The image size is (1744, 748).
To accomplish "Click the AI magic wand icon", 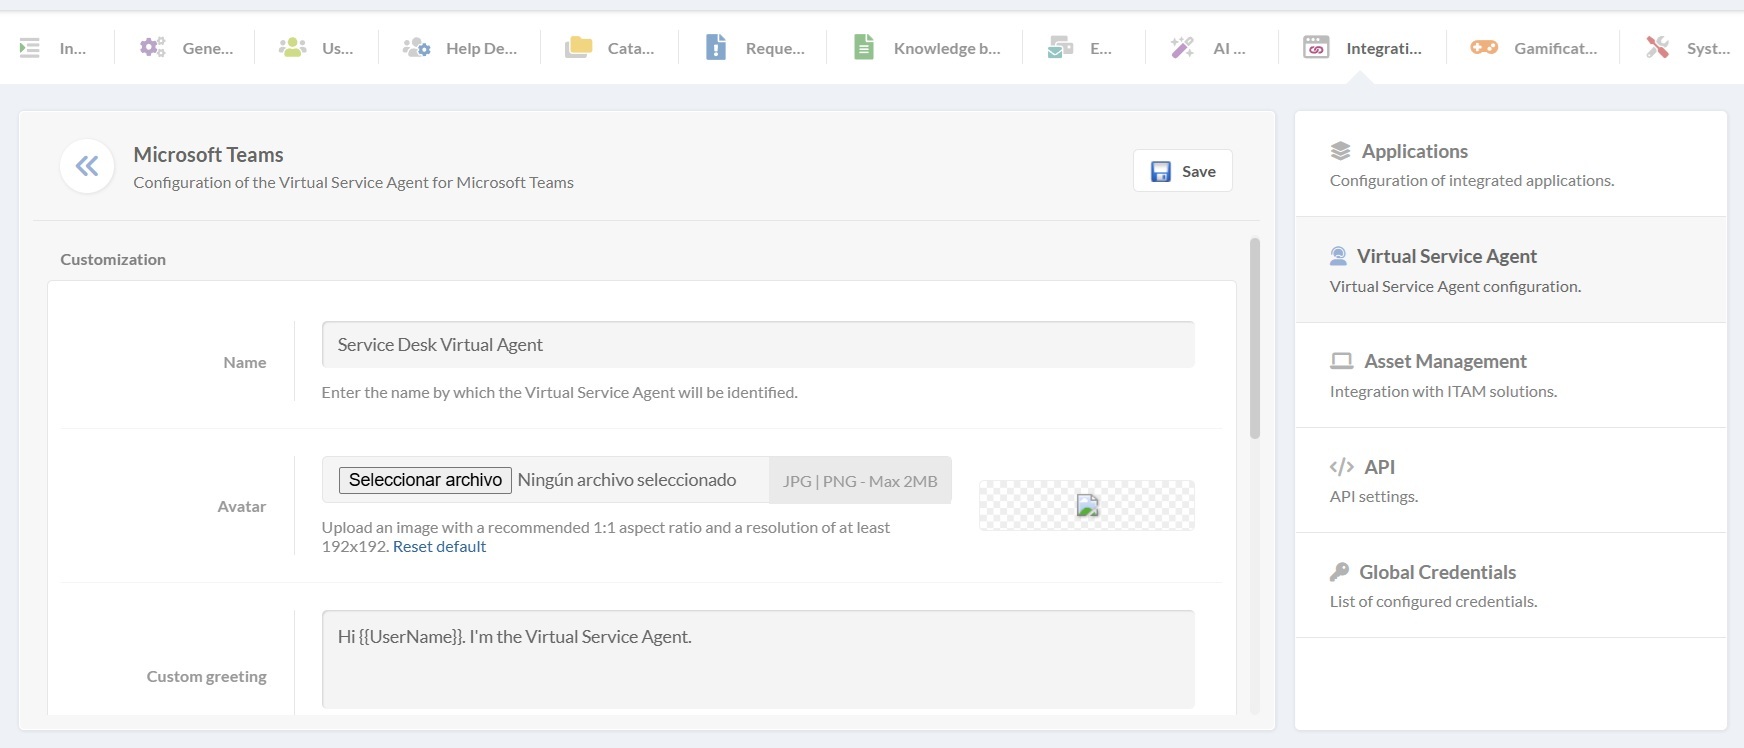I will point(1182,47).
